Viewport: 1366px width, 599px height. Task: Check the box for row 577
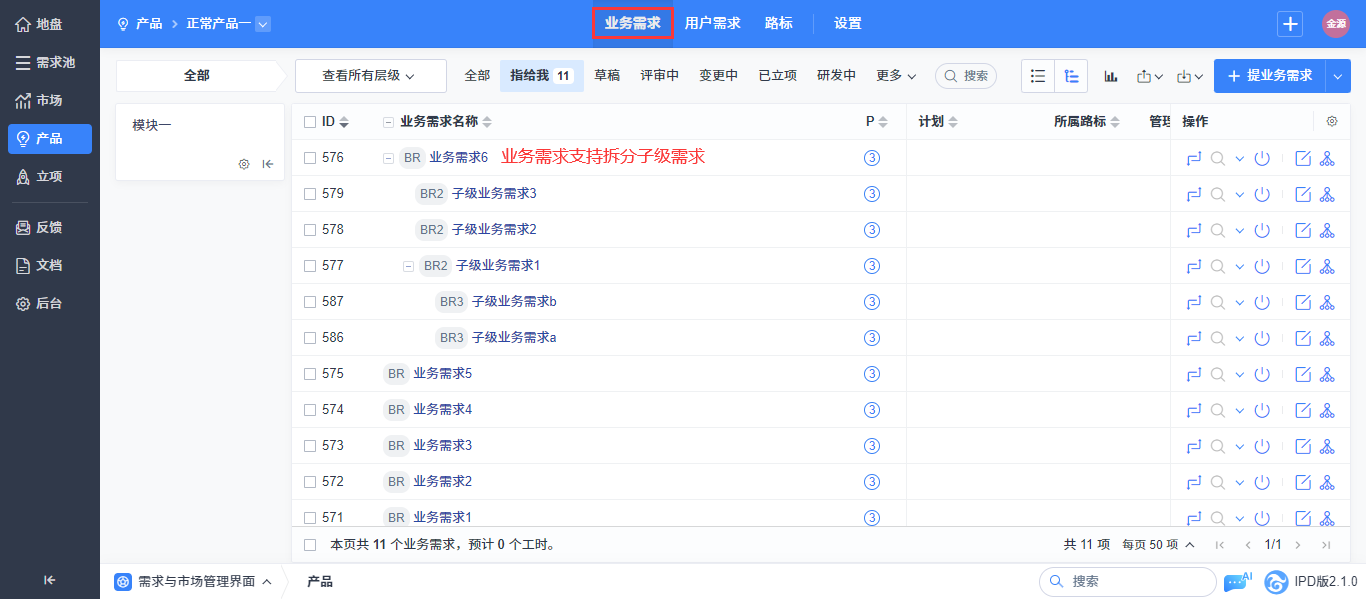click(310, 266)
